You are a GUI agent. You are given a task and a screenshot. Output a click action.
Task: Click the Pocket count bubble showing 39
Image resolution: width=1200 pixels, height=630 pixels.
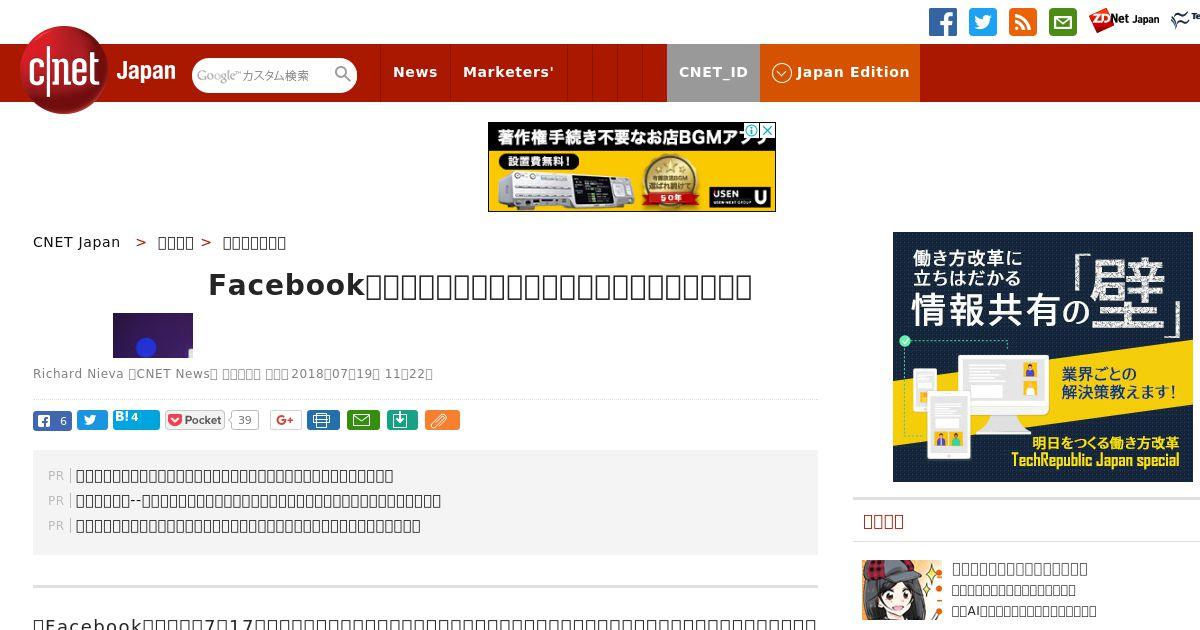click(x=245, y=420)
